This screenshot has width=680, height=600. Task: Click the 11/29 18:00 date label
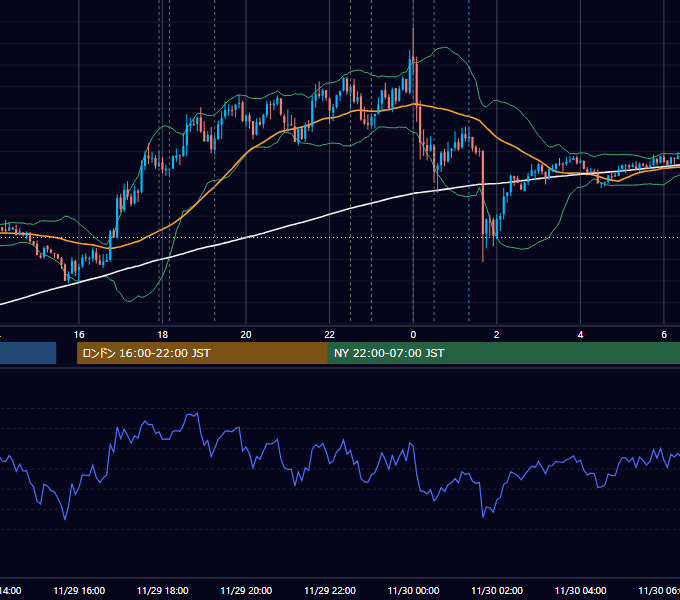[x=163, y=590]
